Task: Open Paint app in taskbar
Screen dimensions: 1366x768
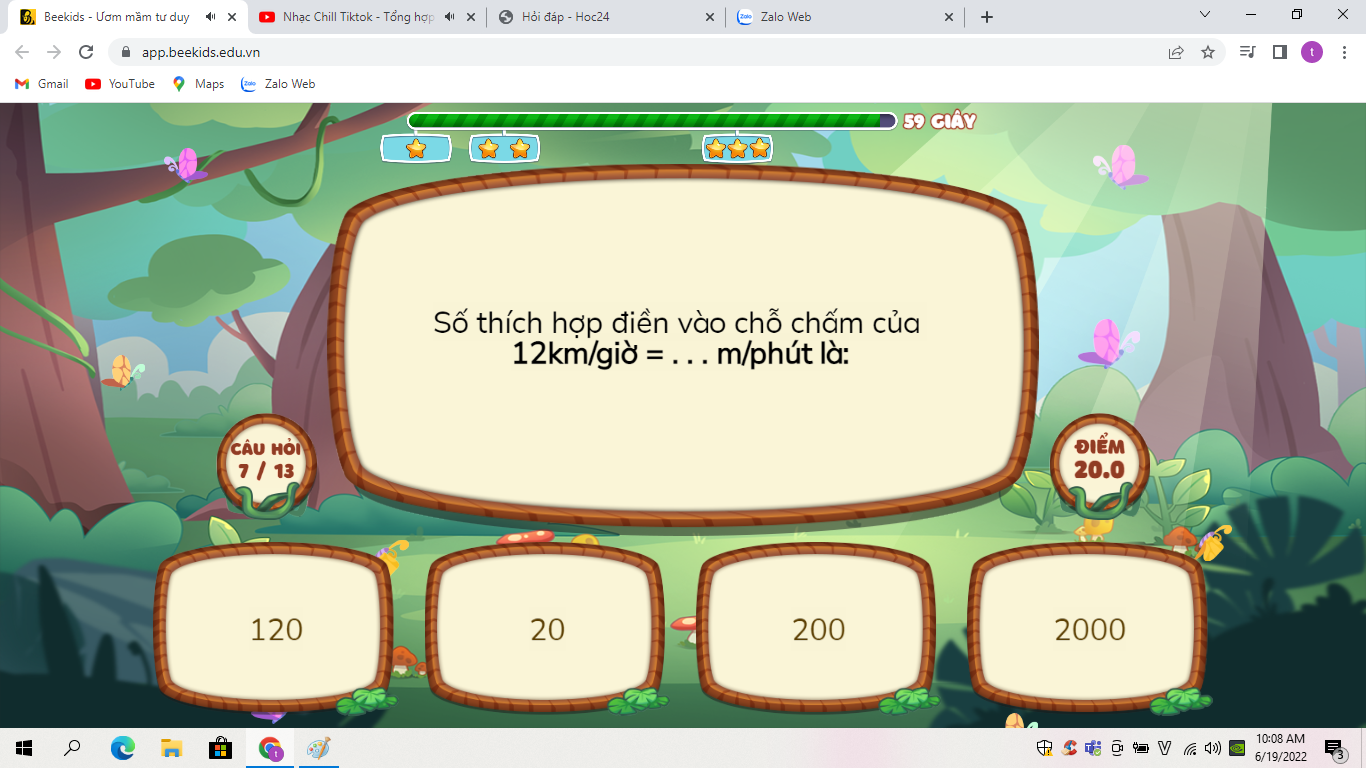Action: (x=318, y=748)
